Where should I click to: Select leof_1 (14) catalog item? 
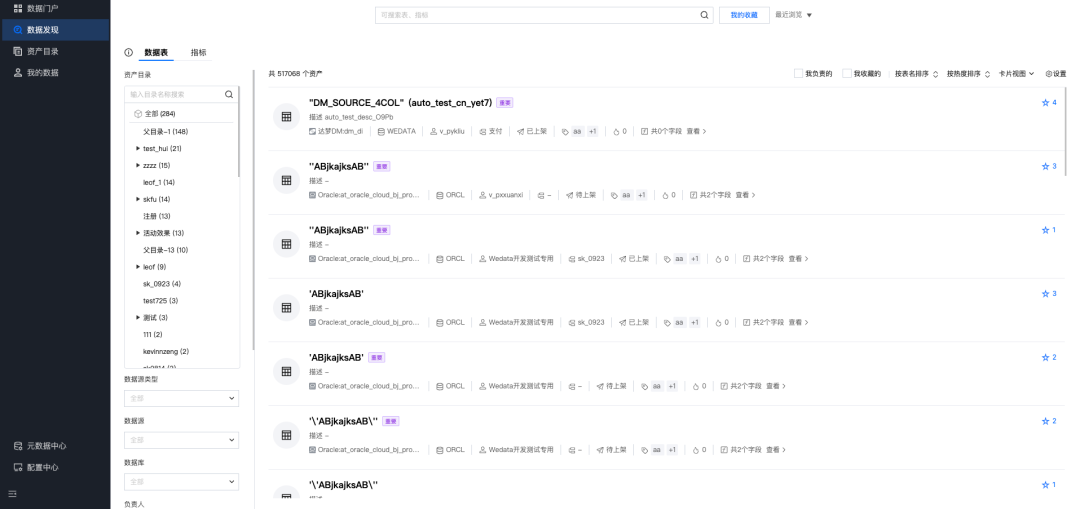coord(158,182)
